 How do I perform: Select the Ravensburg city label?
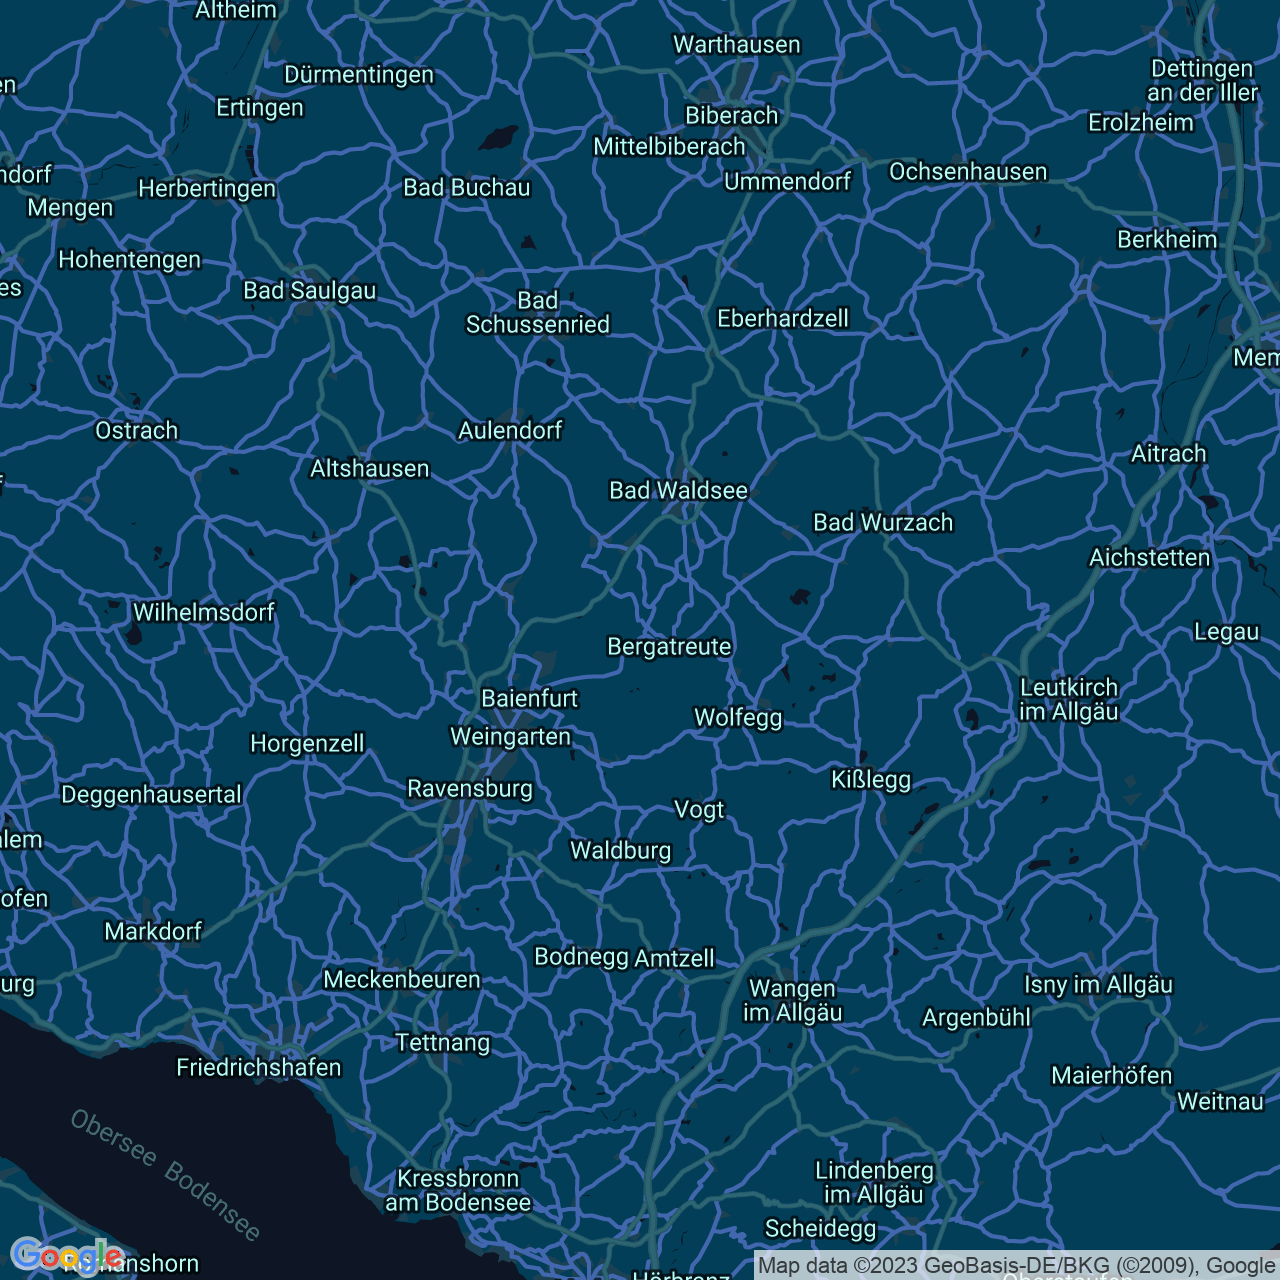coord(470,789)
